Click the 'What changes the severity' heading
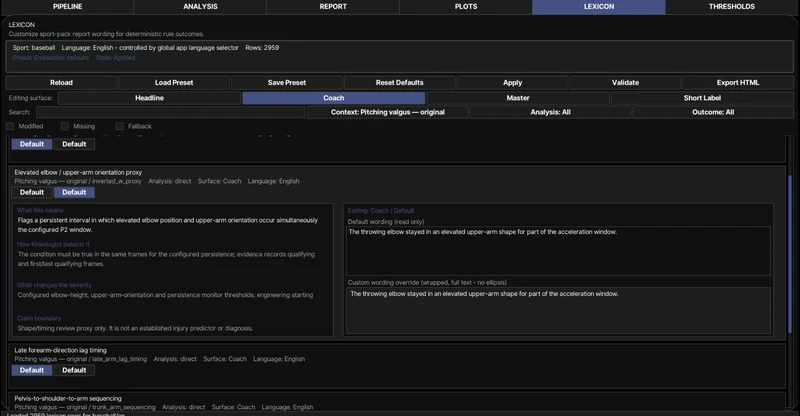 pyautogui.click(x=54, y=285)
